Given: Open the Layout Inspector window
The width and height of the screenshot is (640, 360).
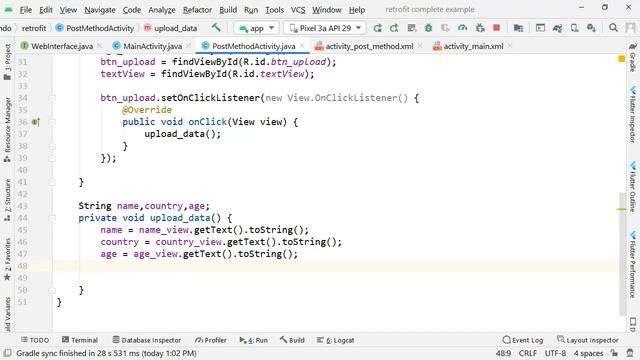Looking at the screenshot, I should point(588,340).
